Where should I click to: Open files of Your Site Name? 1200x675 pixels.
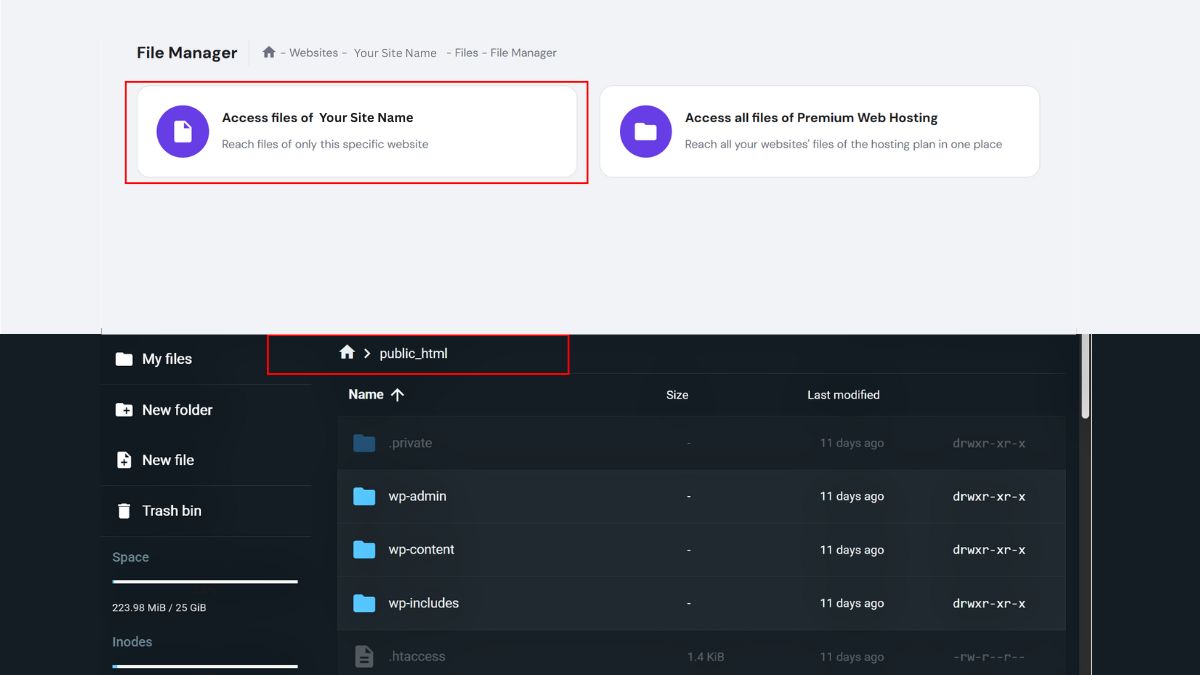coord(355,131)
